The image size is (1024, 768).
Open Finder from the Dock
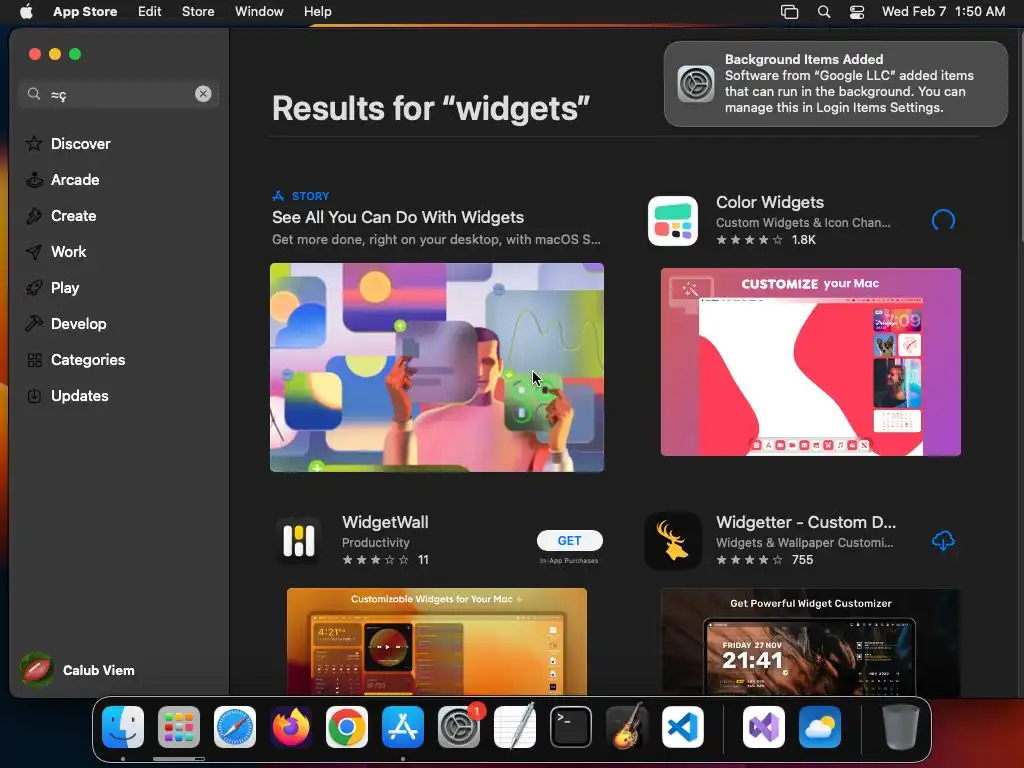click(x=123, y=727)
